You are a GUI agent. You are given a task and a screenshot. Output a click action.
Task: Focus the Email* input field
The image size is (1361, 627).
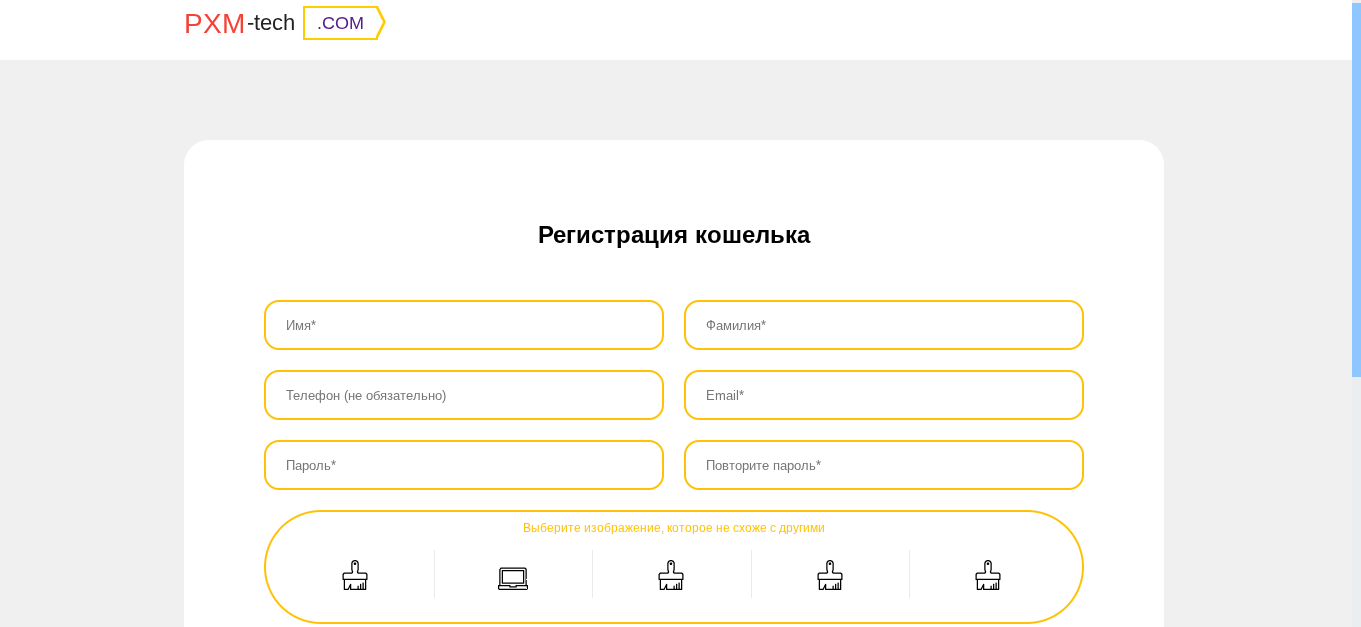[884, 395]
